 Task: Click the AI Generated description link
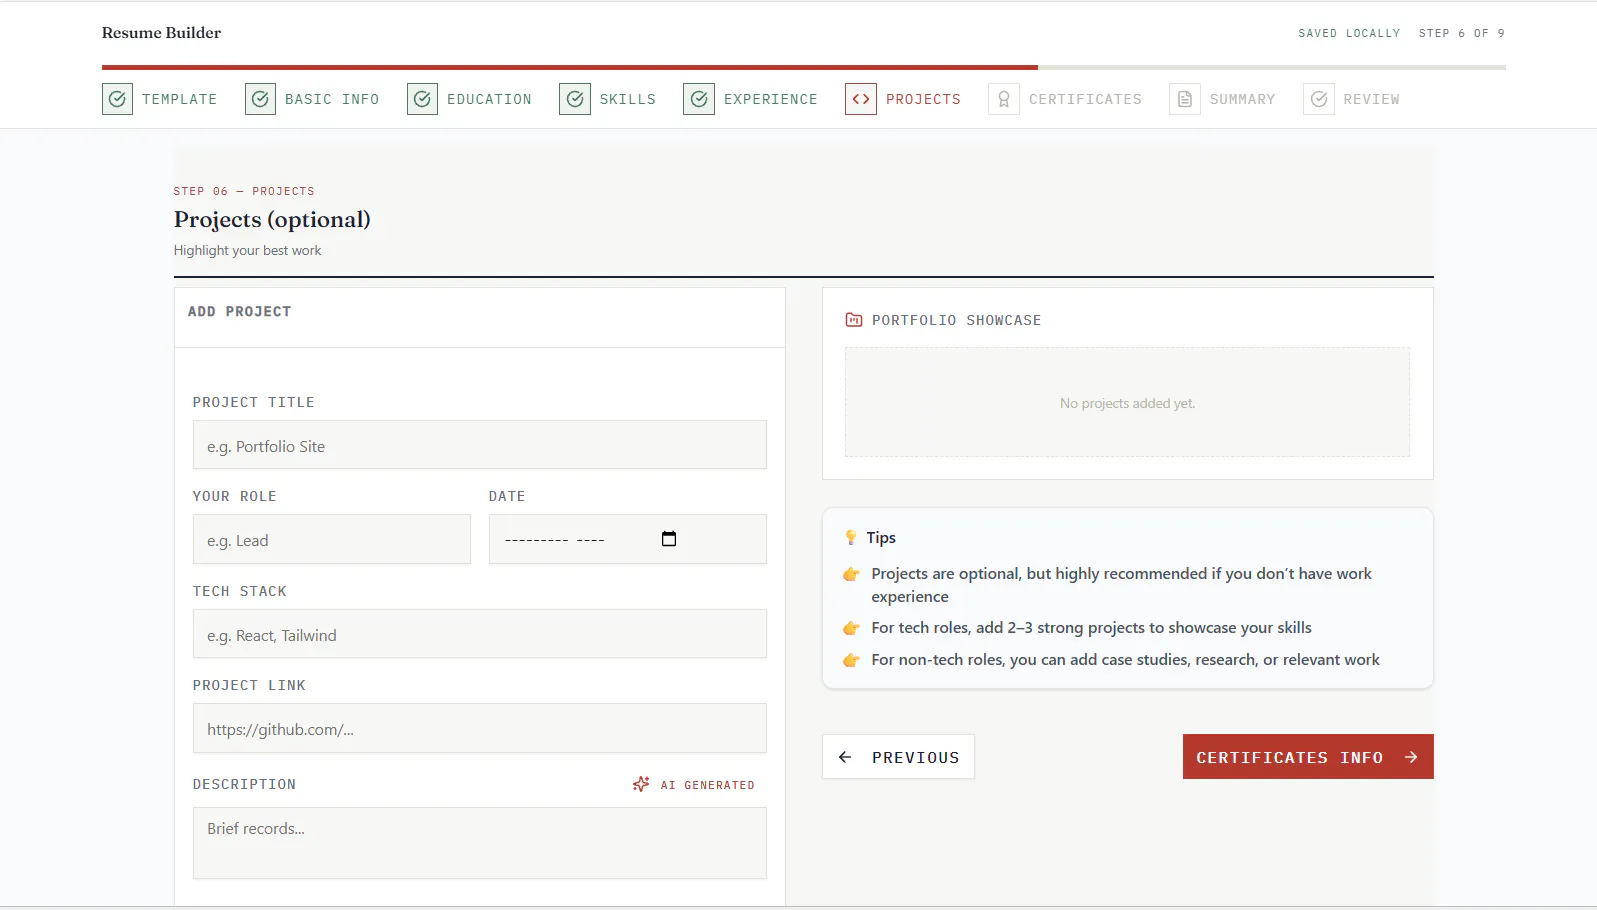(694, 785)
